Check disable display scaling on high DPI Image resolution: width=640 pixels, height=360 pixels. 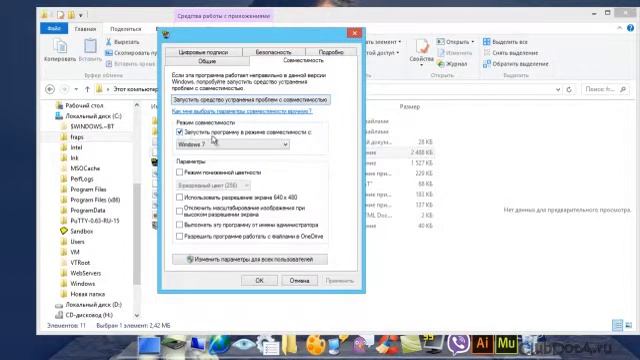179,211
